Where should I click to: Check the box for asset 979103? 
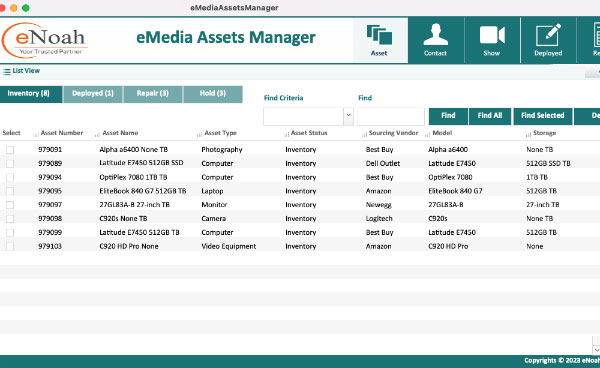(x=10, y=246)
